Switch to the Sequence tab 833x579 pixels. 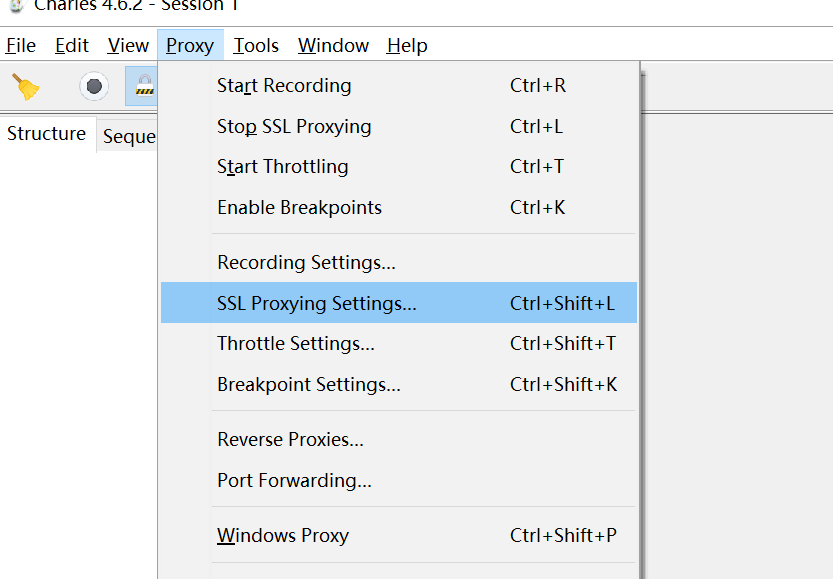tap(128, 137)
